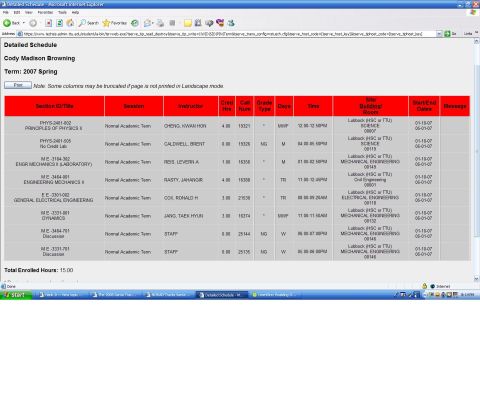
Task: Click instructor CHENG, KWAN HON cell
Action: pos(191,126)
